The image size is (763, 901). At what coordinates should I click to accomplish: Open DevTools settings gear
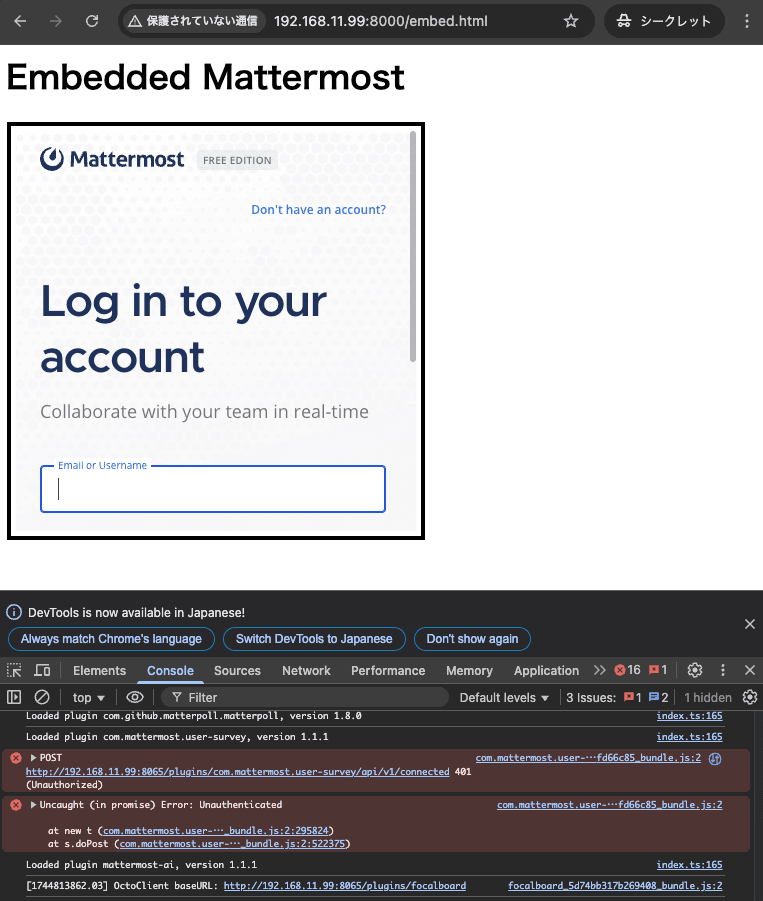695,670
